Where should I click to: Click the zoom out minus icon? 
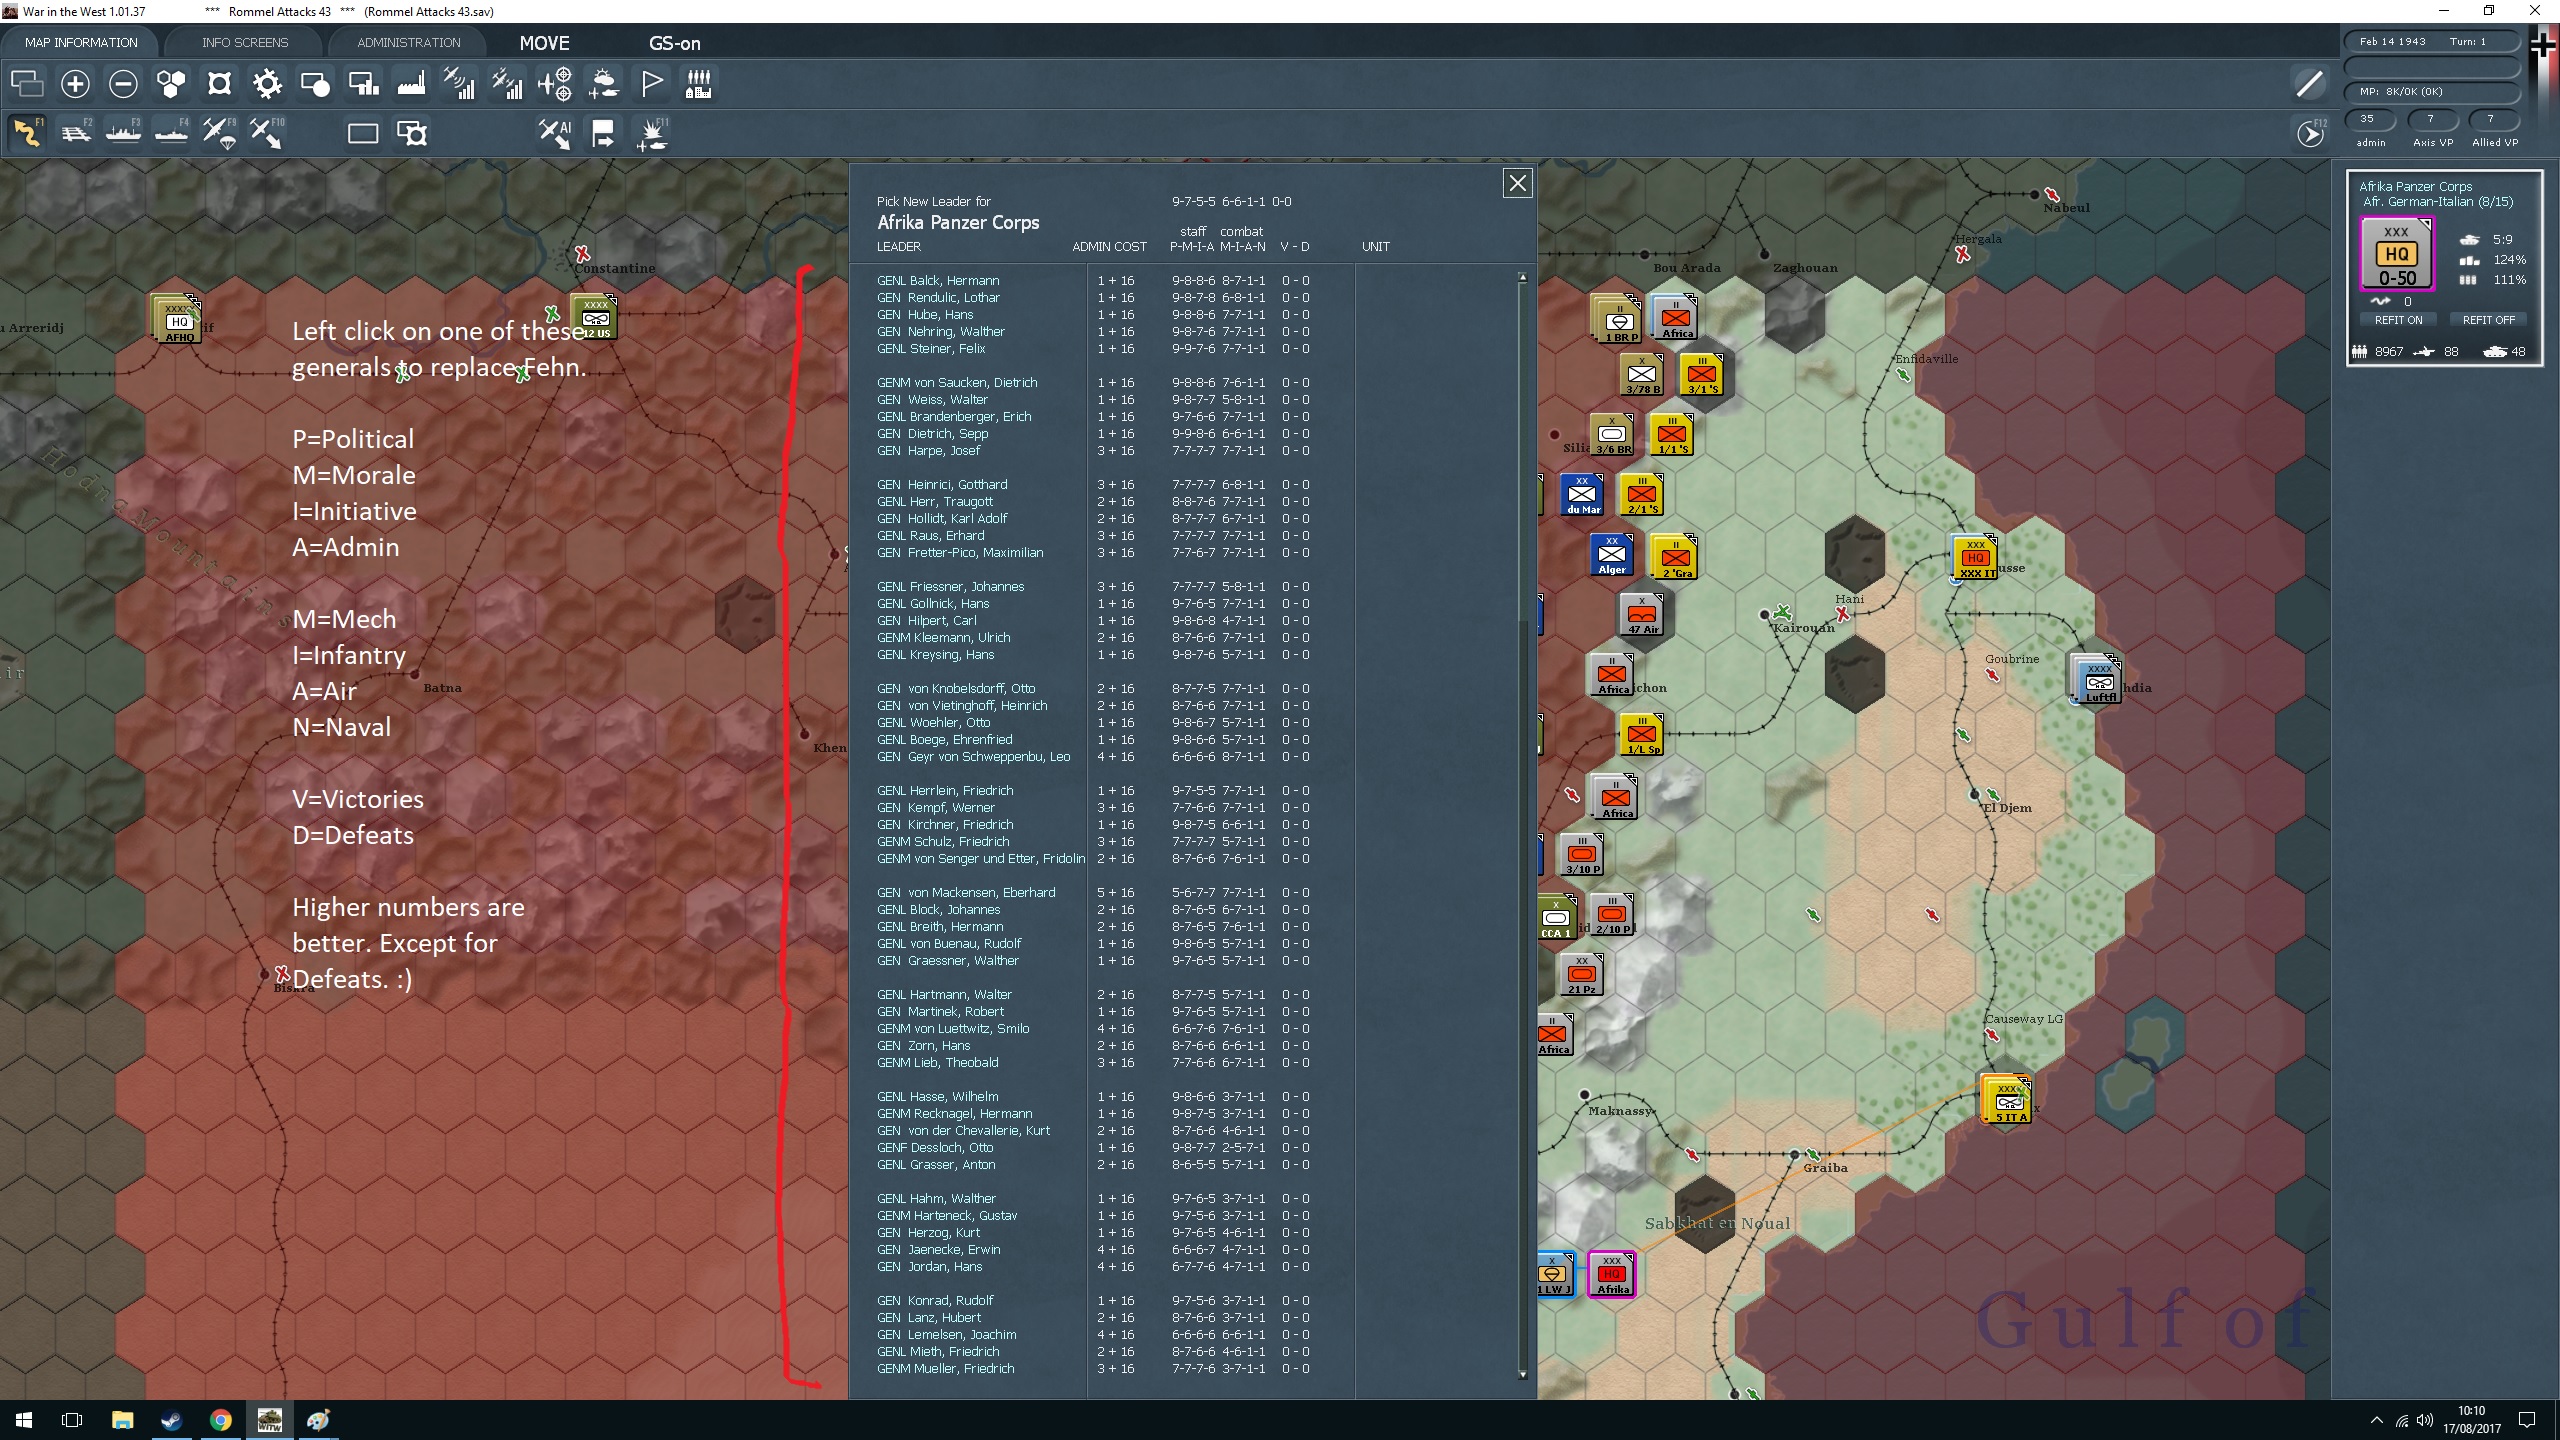click(123, 84)
